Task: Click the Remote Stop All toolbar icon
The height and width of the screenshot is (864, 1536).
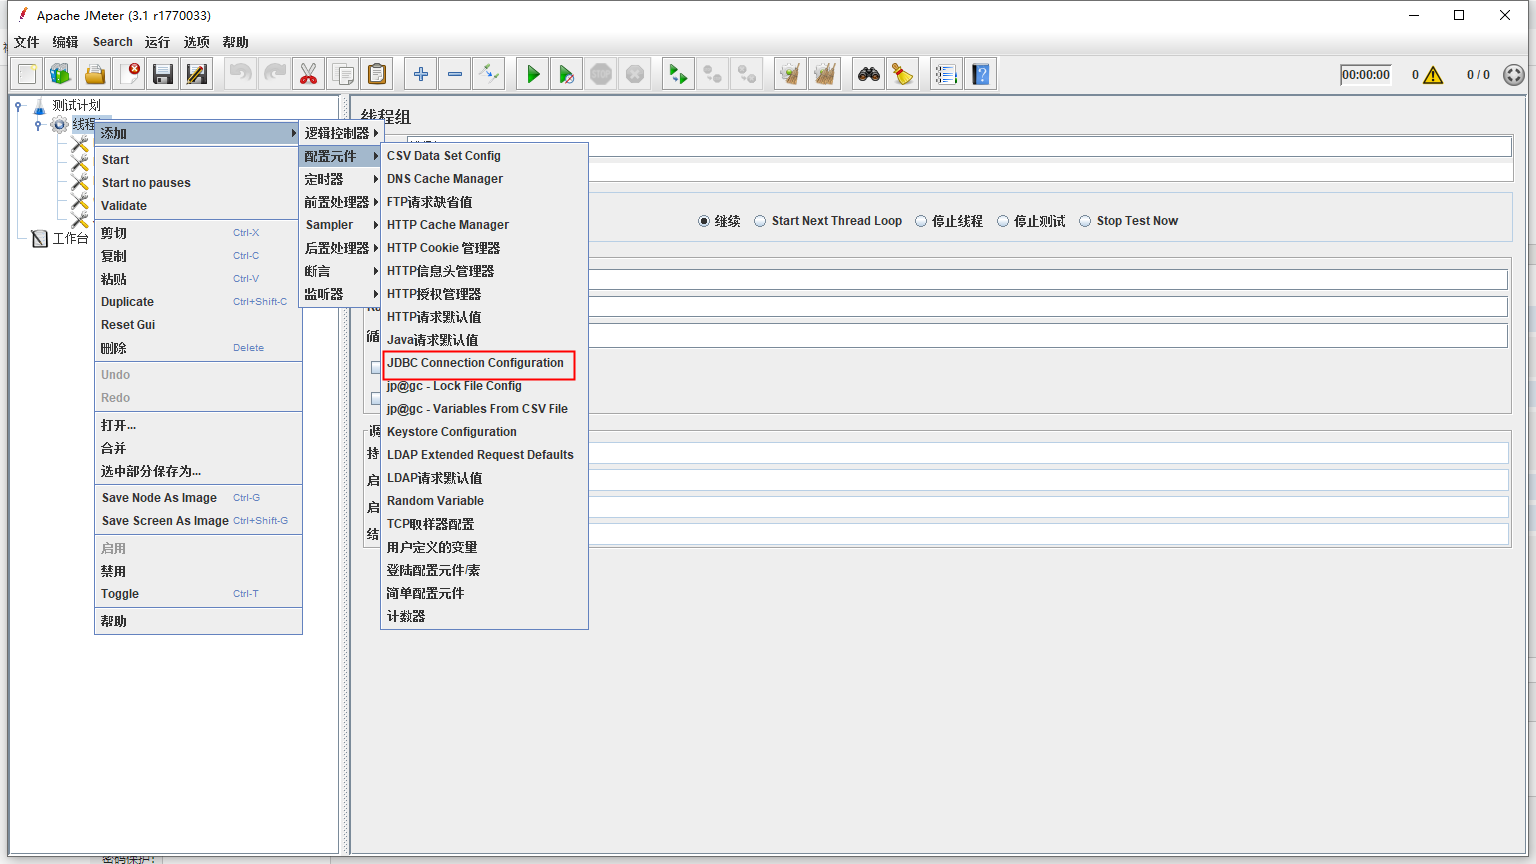Action: (x=713, y=74)
